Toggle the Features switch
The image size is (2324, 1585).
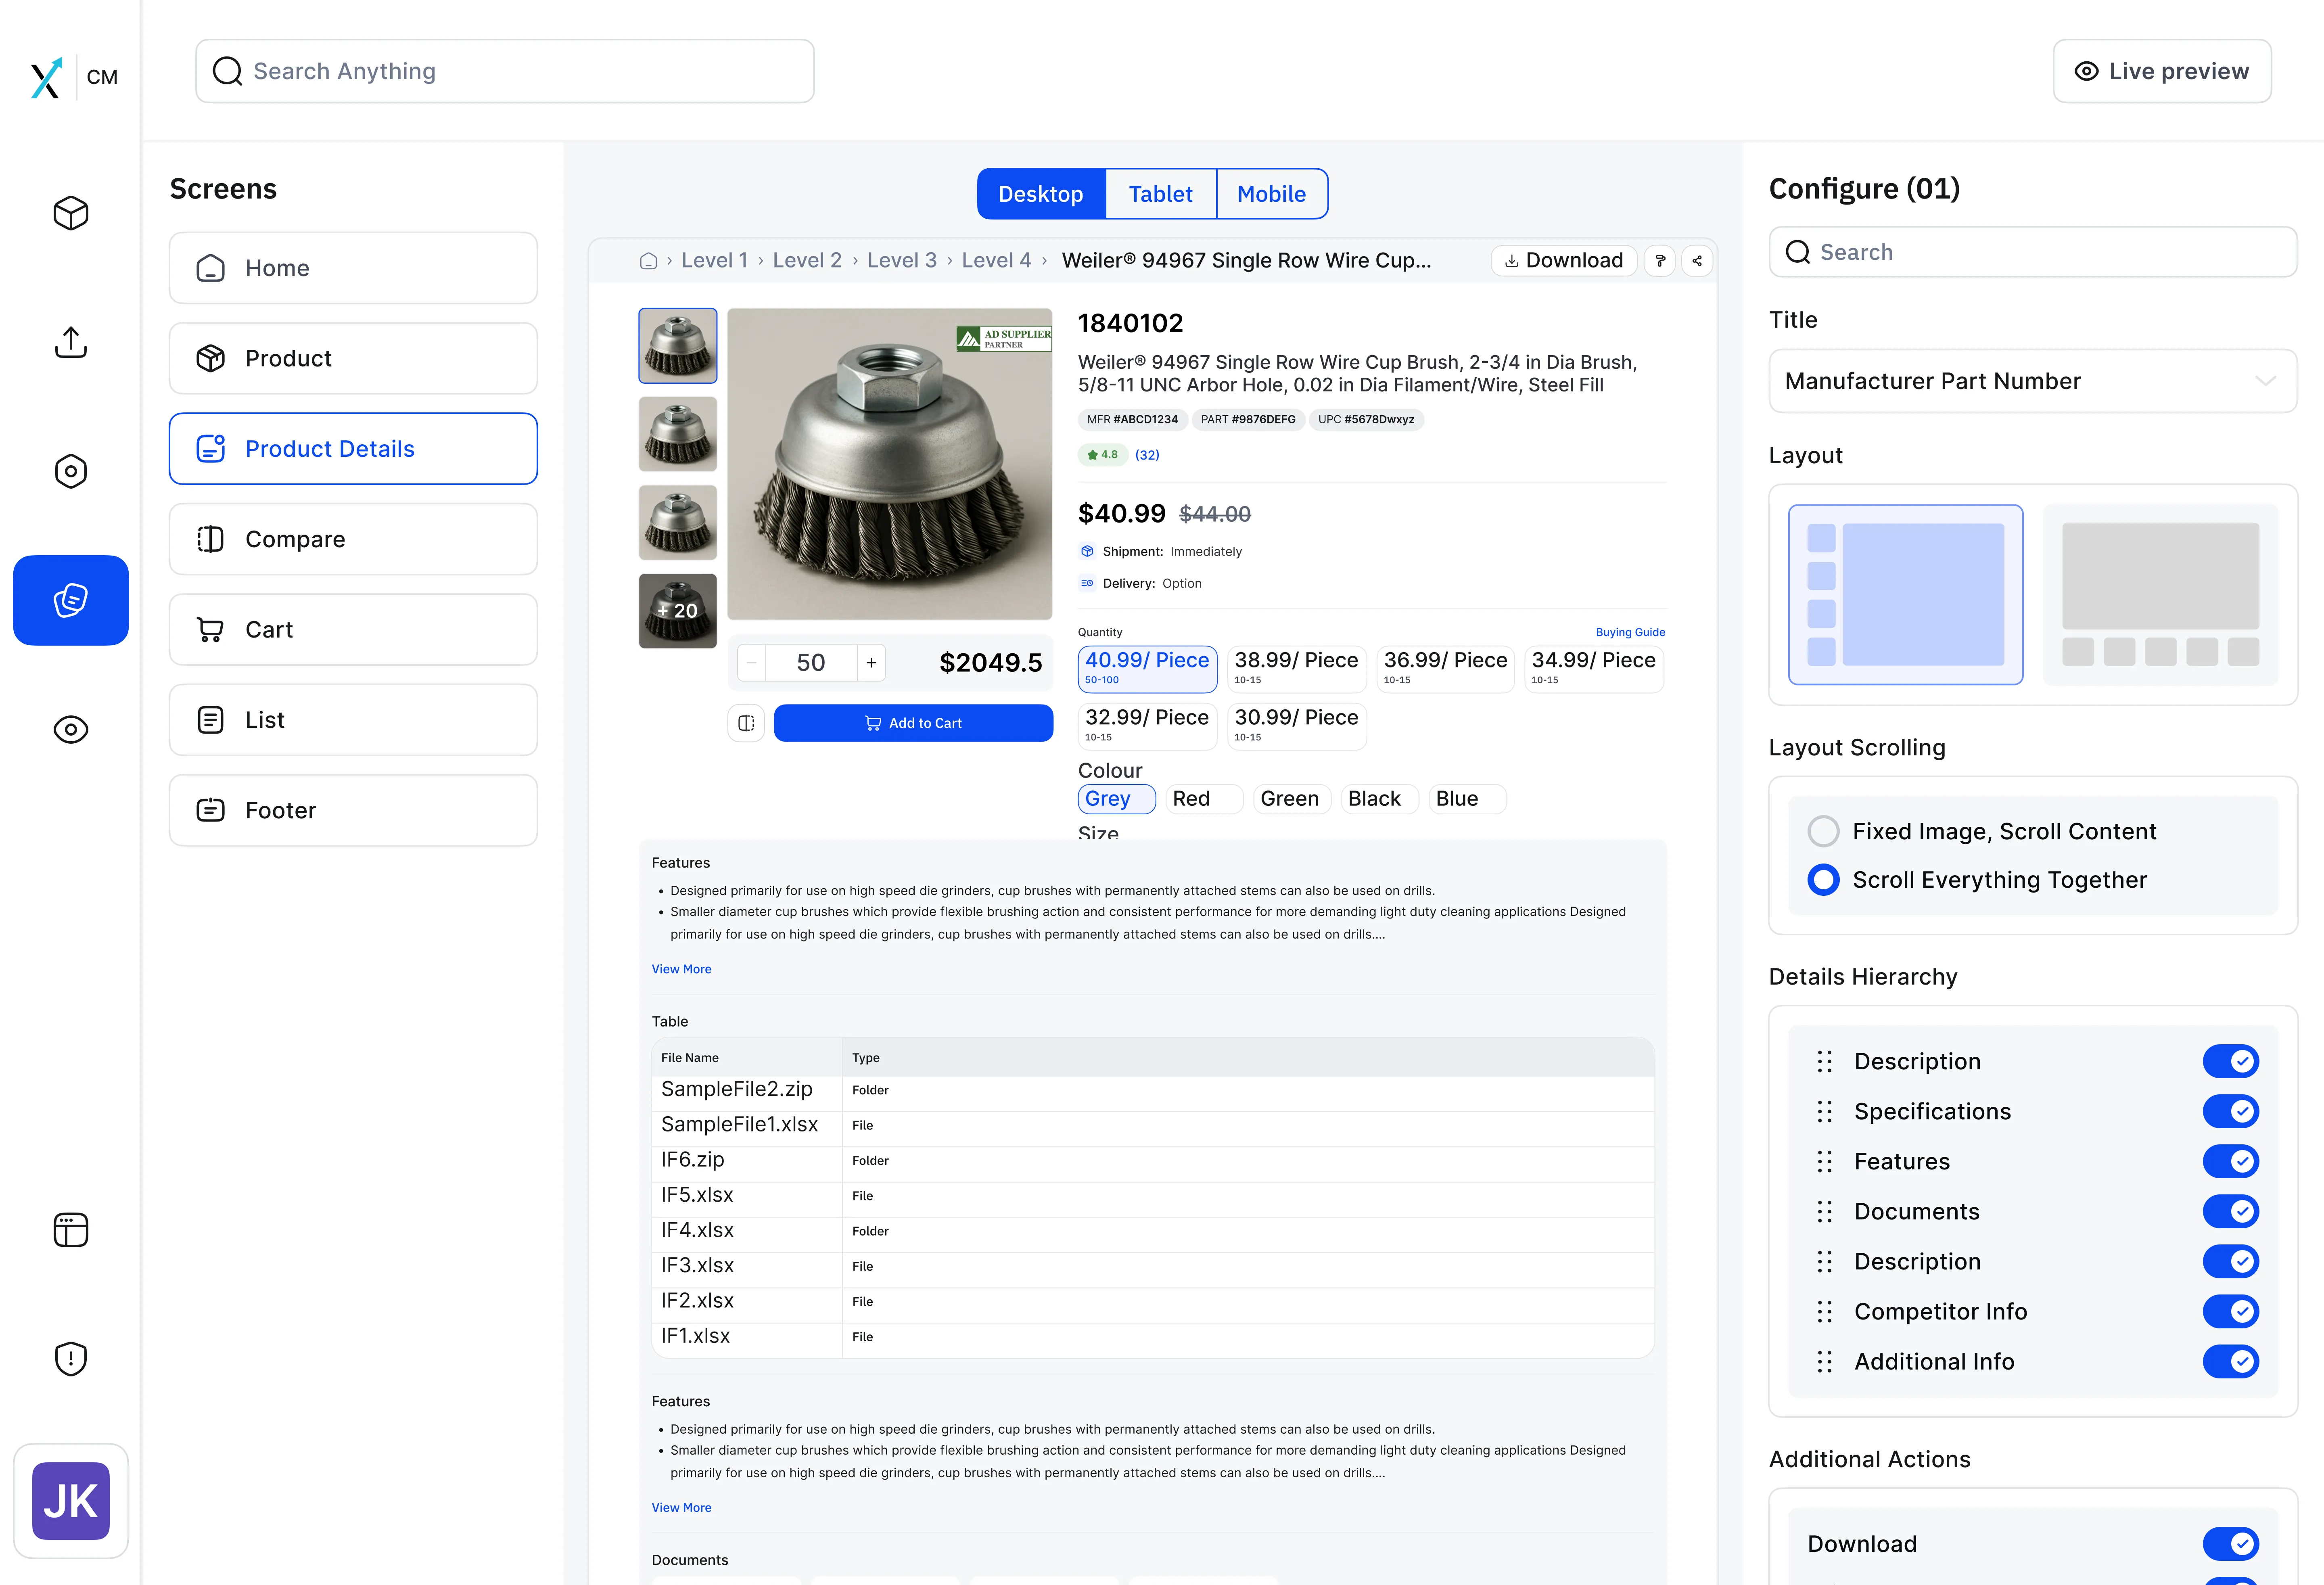2231,1161
